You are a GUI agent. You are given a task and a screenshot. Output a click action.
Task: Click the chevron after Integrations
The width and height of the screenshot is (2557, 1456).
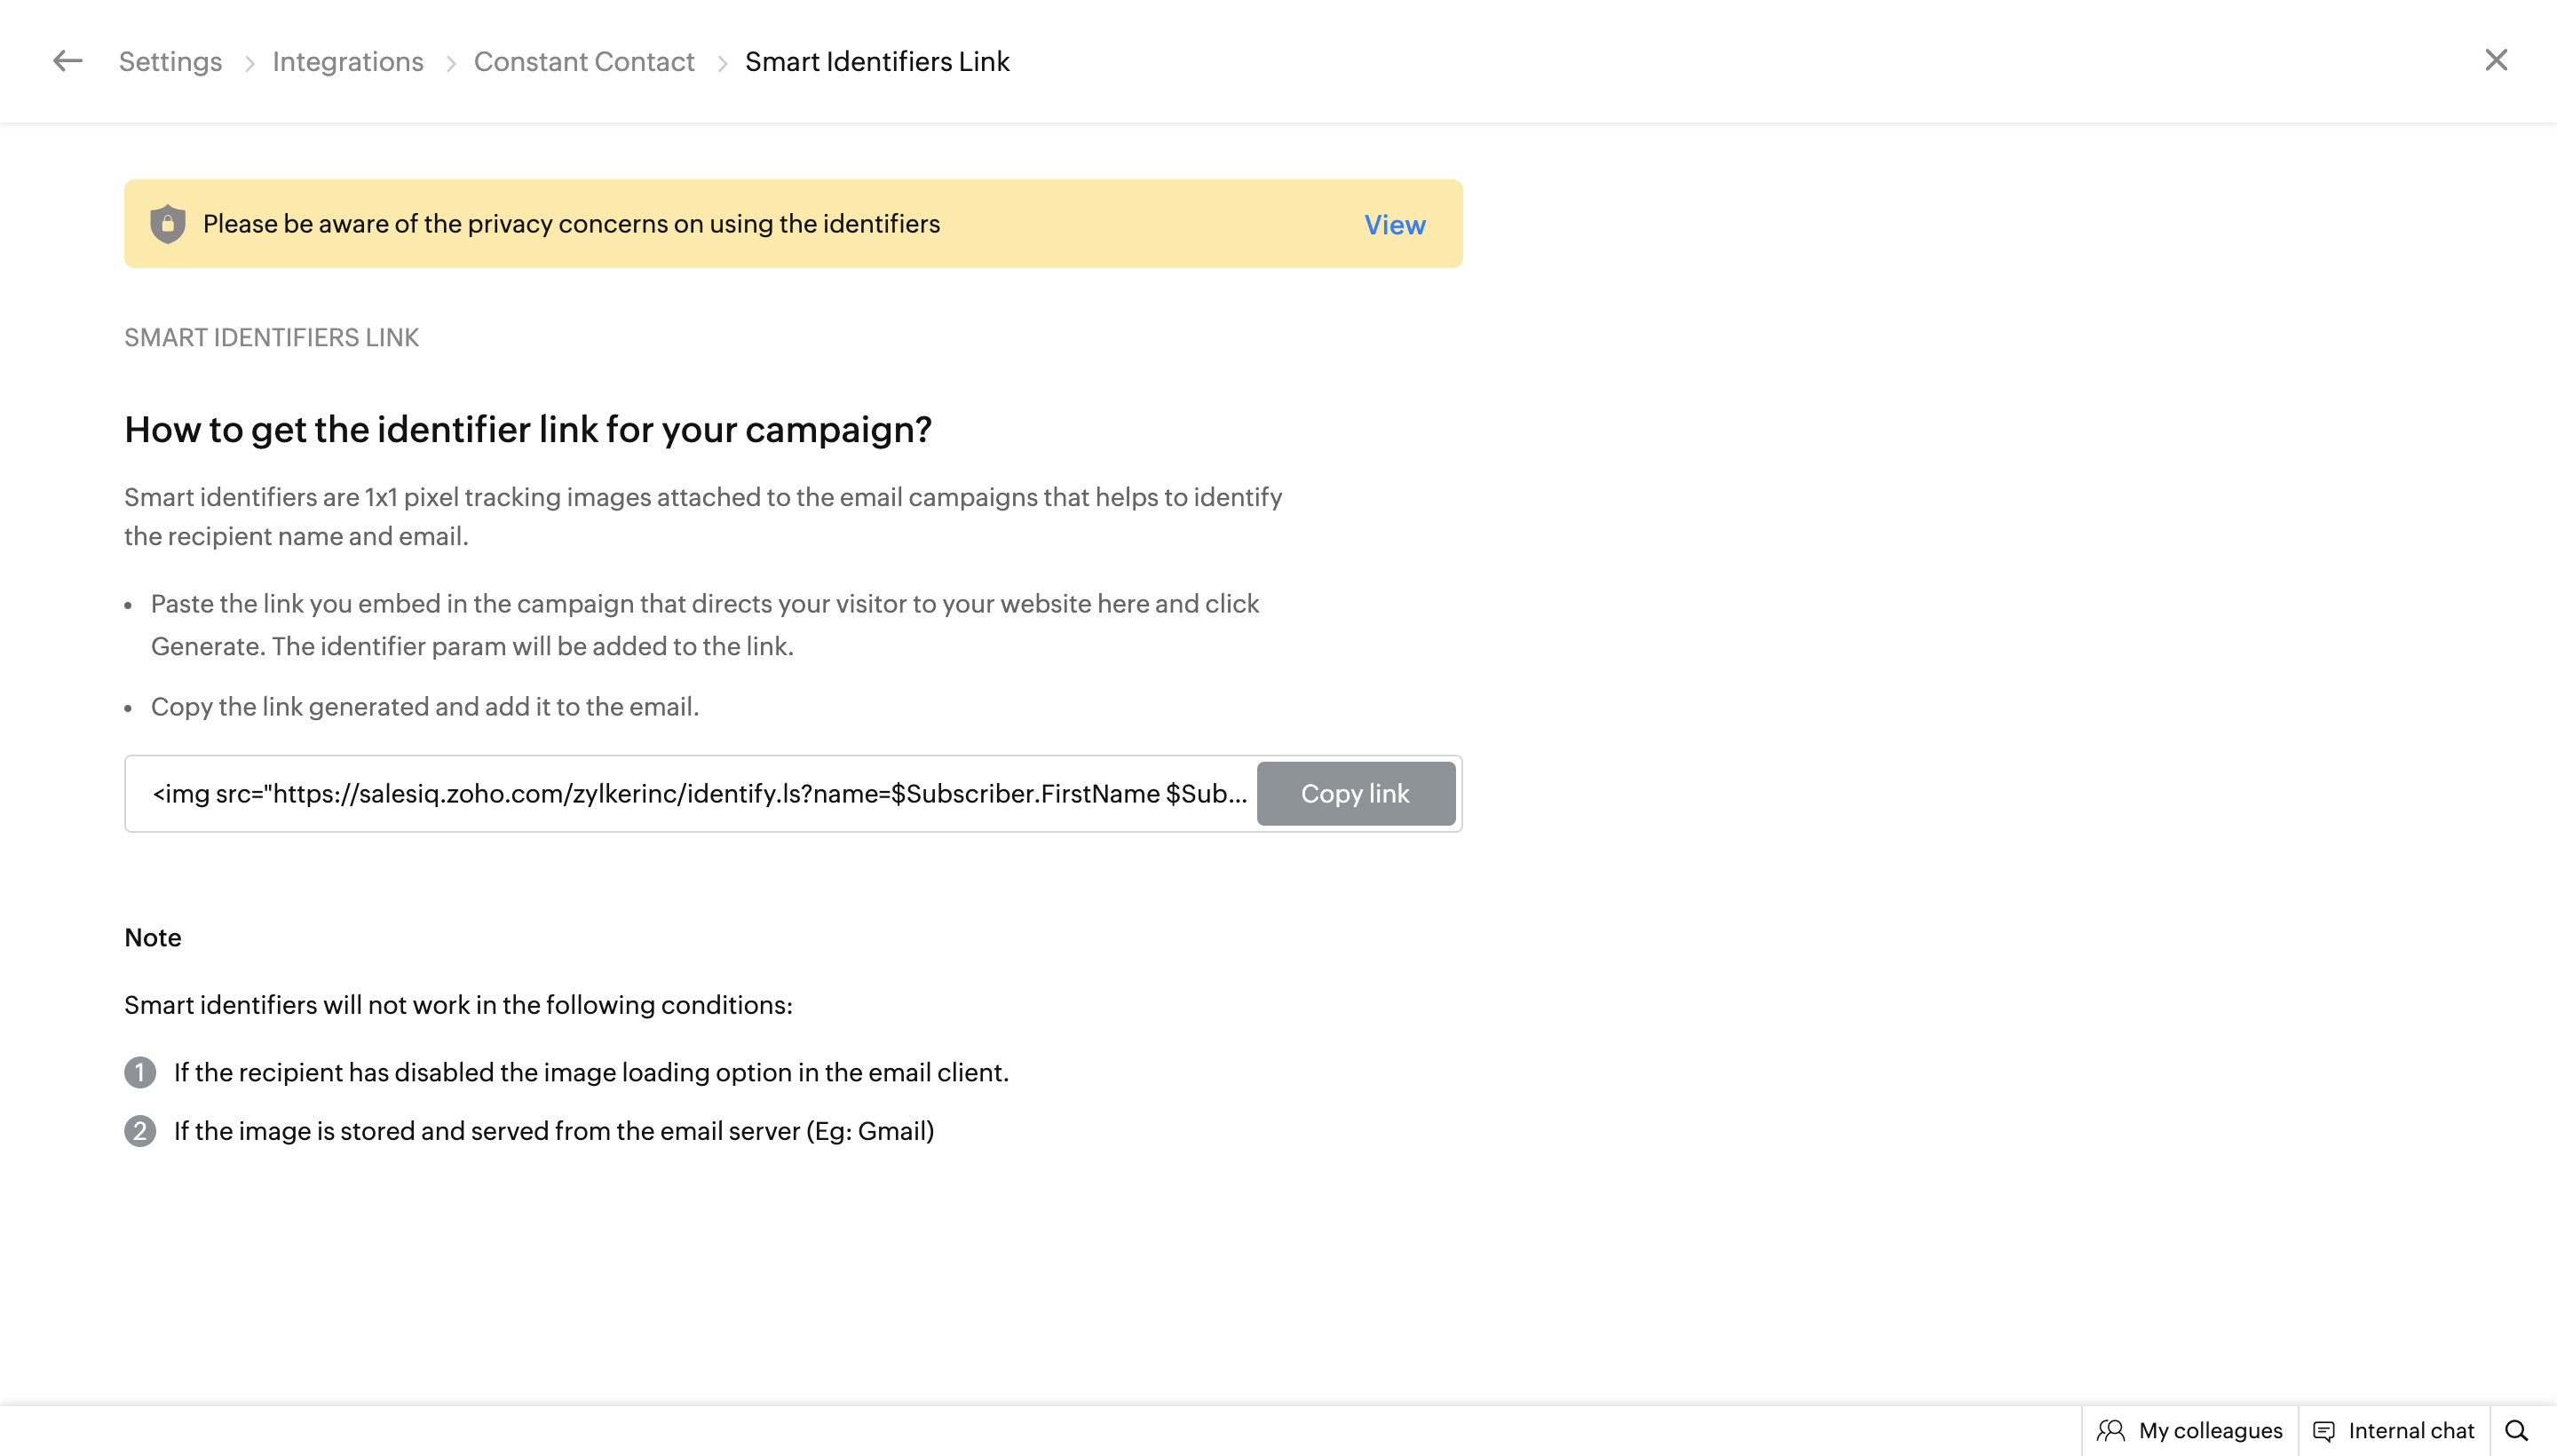click(451, 64)
